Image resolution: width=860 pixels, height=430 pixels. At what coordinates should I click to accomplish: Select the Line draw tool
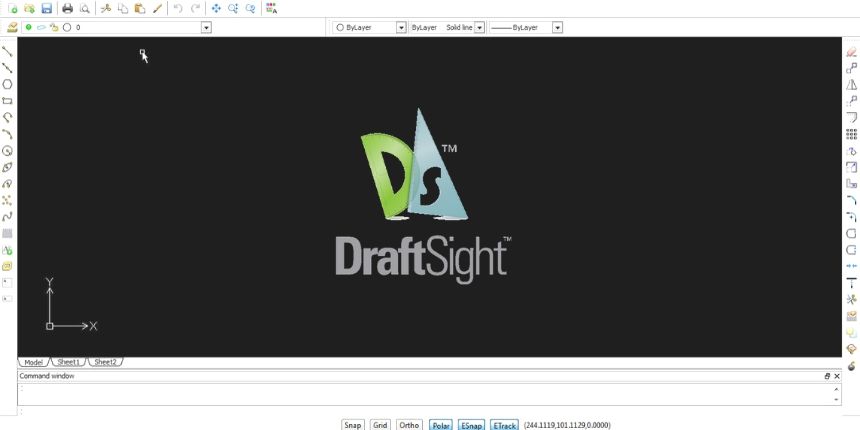tap(7, 52)
